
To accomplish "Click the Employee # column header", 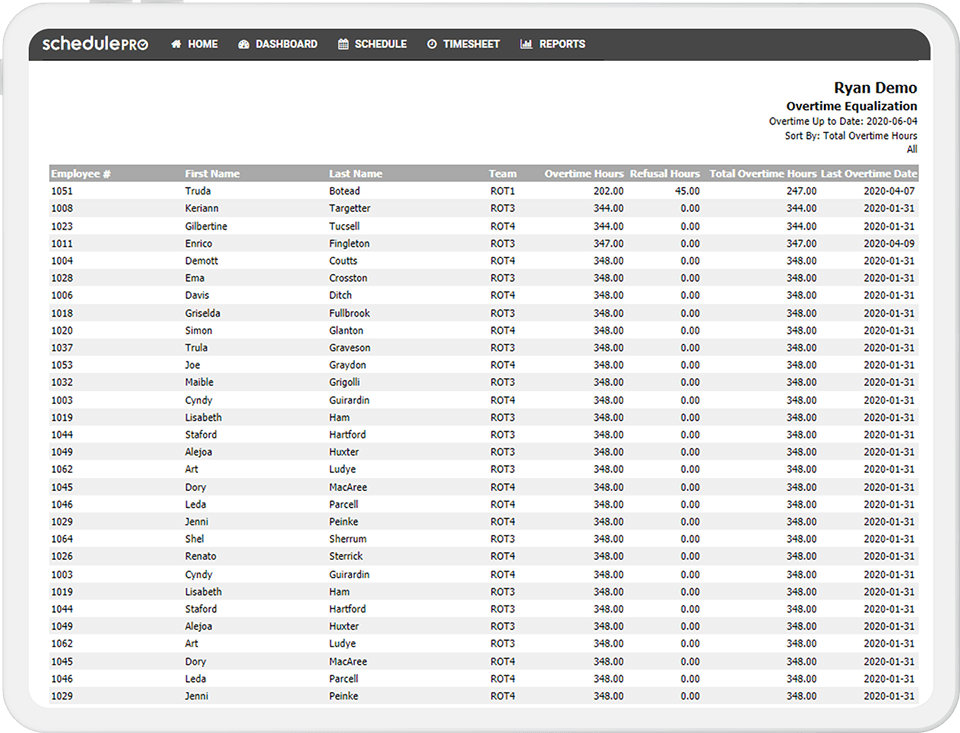I will (x=81, y=173).
